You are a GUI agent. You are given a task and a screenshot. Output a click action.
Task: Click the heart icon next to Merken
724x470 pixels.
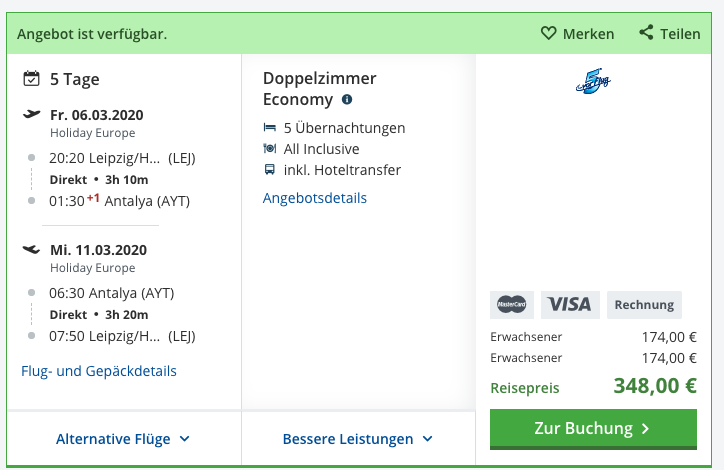click(548, 33)
